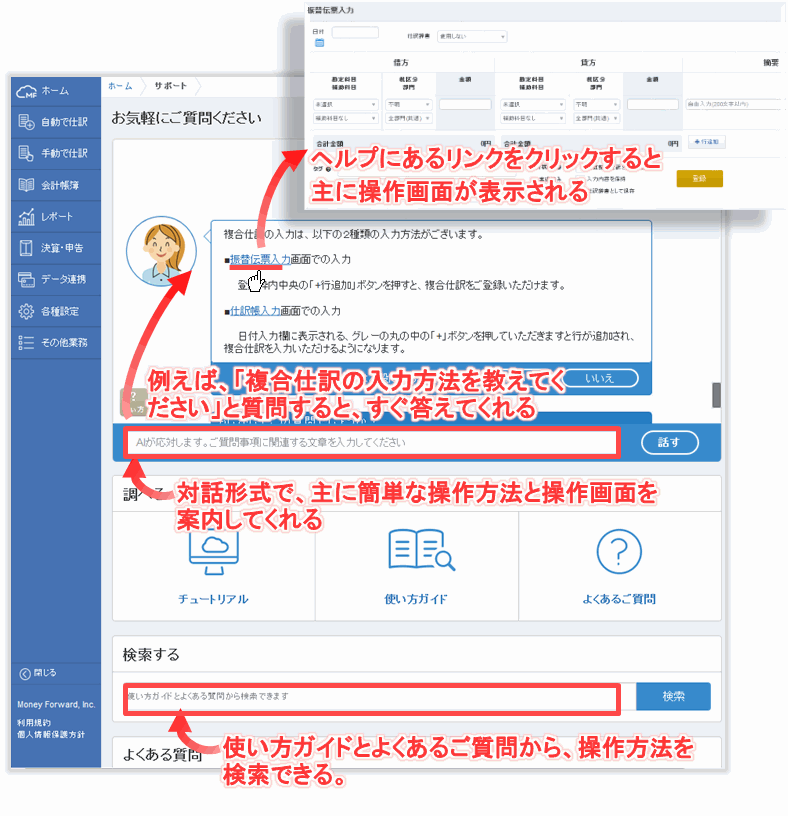
Task: Click the 摘要 free-text input field
Action: click(734, 105)
